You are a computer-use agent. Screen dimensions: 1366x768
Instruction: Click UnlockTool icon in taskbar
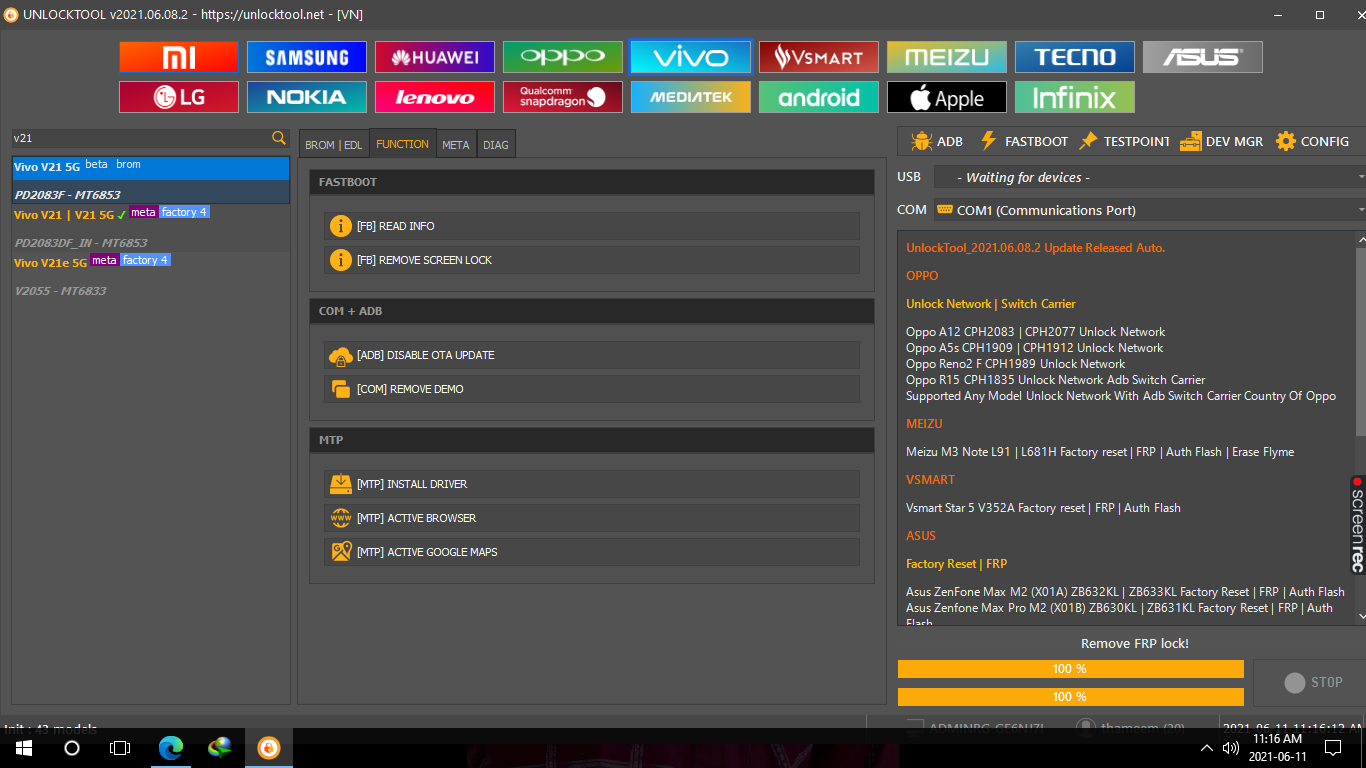pos(268,748)
